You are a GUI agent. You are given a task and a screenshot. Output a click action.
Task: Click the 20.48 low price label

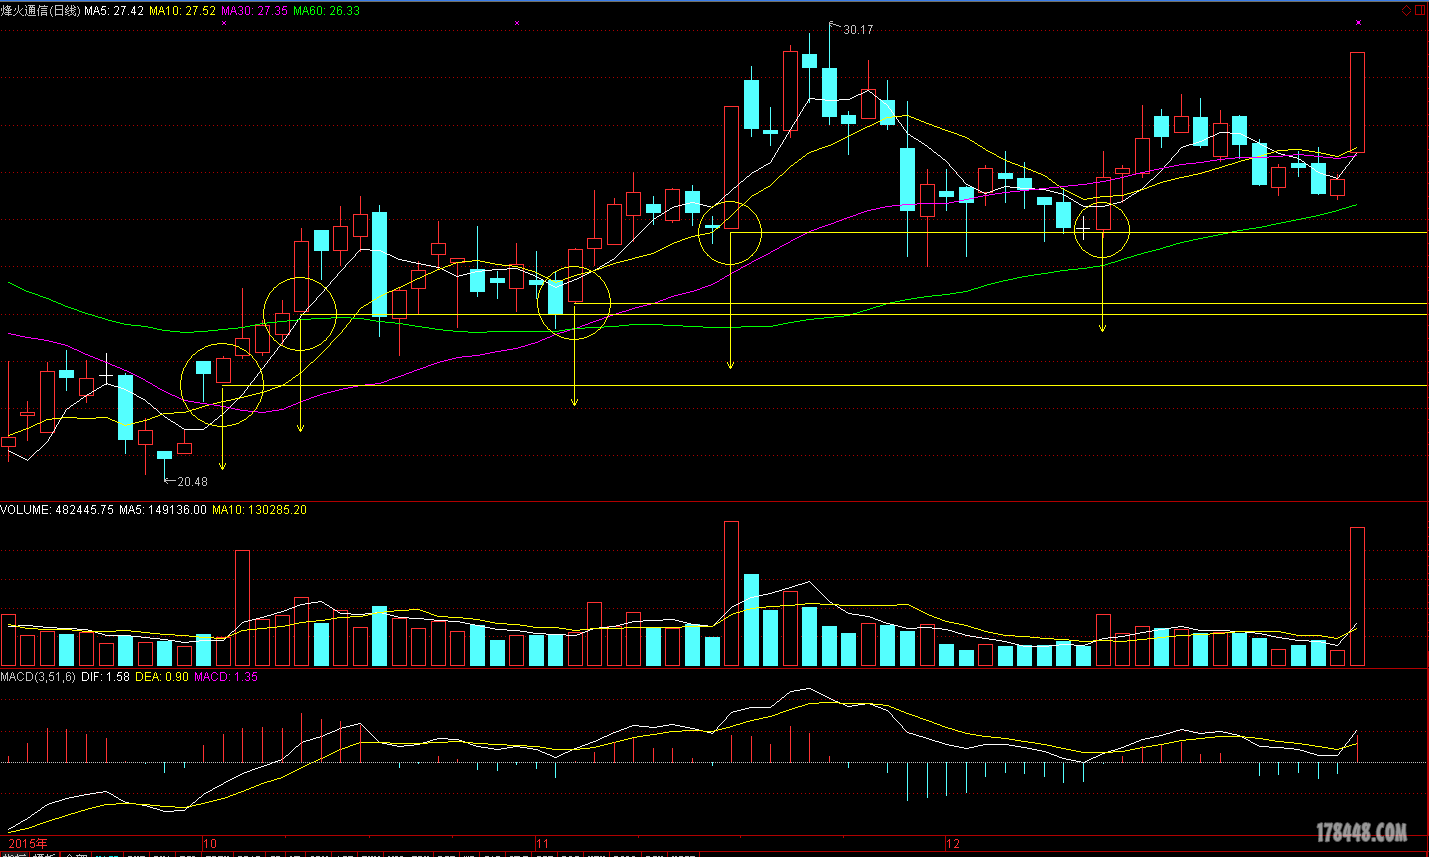tap(193, 481)
